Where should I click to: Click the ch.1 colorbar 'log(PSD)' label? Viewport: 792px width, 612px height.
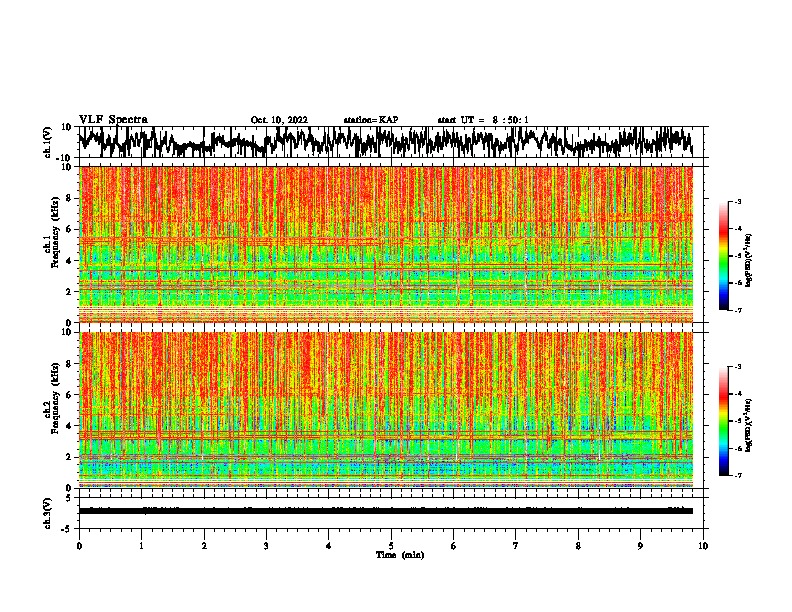click(748, 261)
